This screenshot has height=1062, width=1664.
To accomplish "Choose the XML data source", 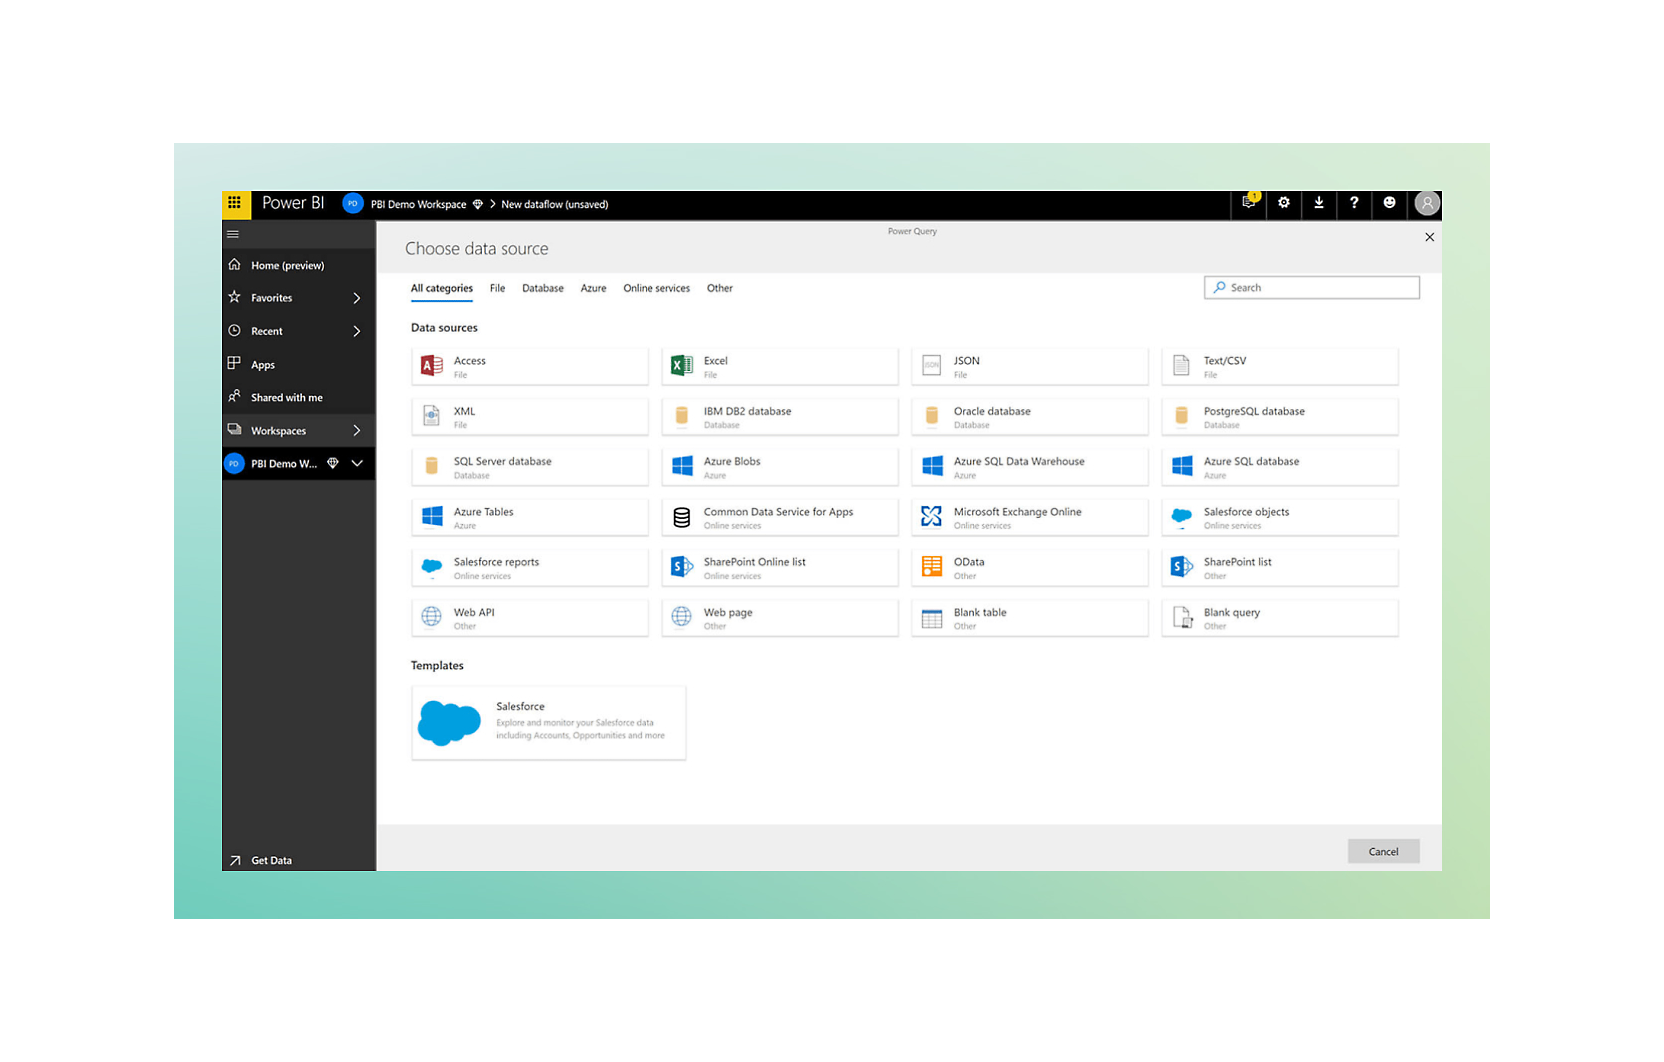I will tap(529, 417).
